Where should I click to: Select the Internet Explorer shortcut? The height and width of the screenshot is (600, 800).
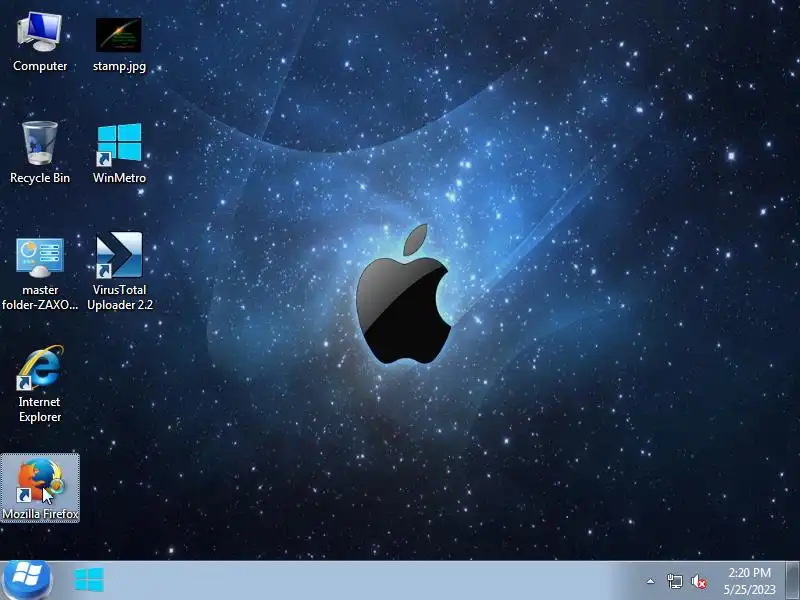pos(40,384)
